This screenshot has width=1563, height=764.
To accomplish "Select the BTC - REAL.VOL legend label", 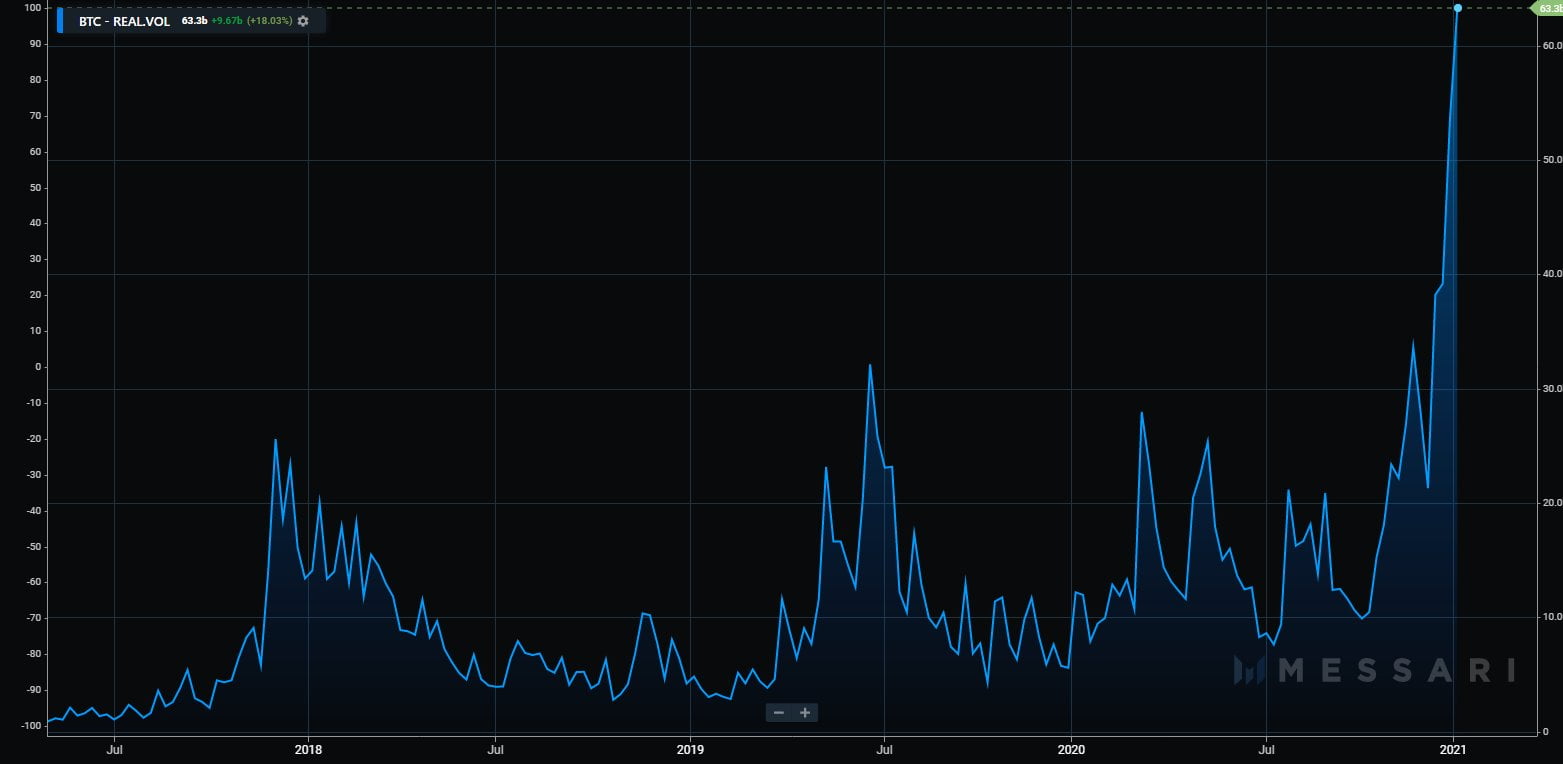I will click(124, 21).
